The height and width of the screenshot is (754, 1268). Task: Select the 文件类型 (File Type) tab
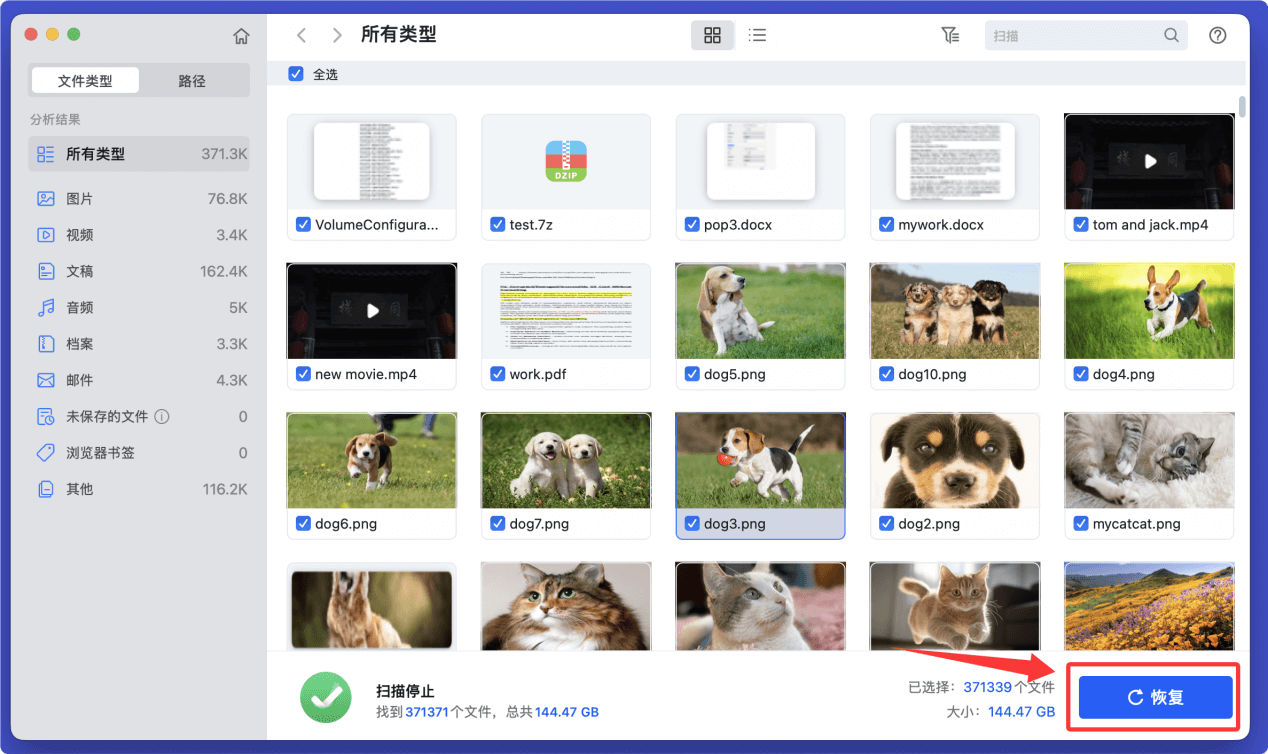(85, 79)
